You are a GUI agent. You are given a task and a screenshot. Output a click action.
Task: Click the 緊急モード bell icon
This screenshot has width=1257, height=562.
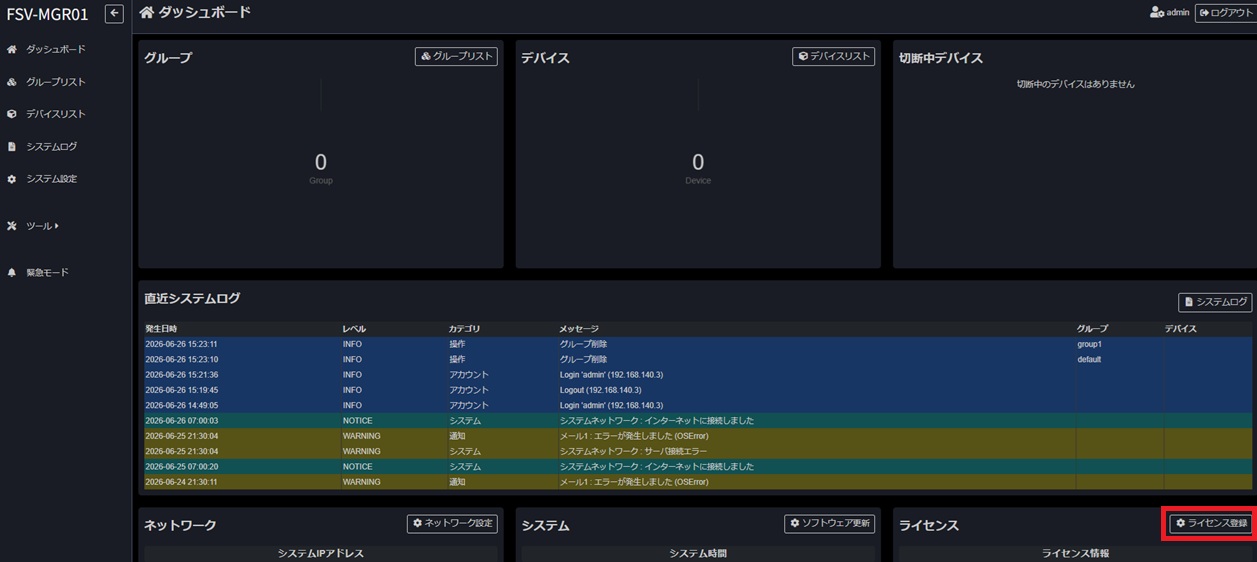point(12,273)
